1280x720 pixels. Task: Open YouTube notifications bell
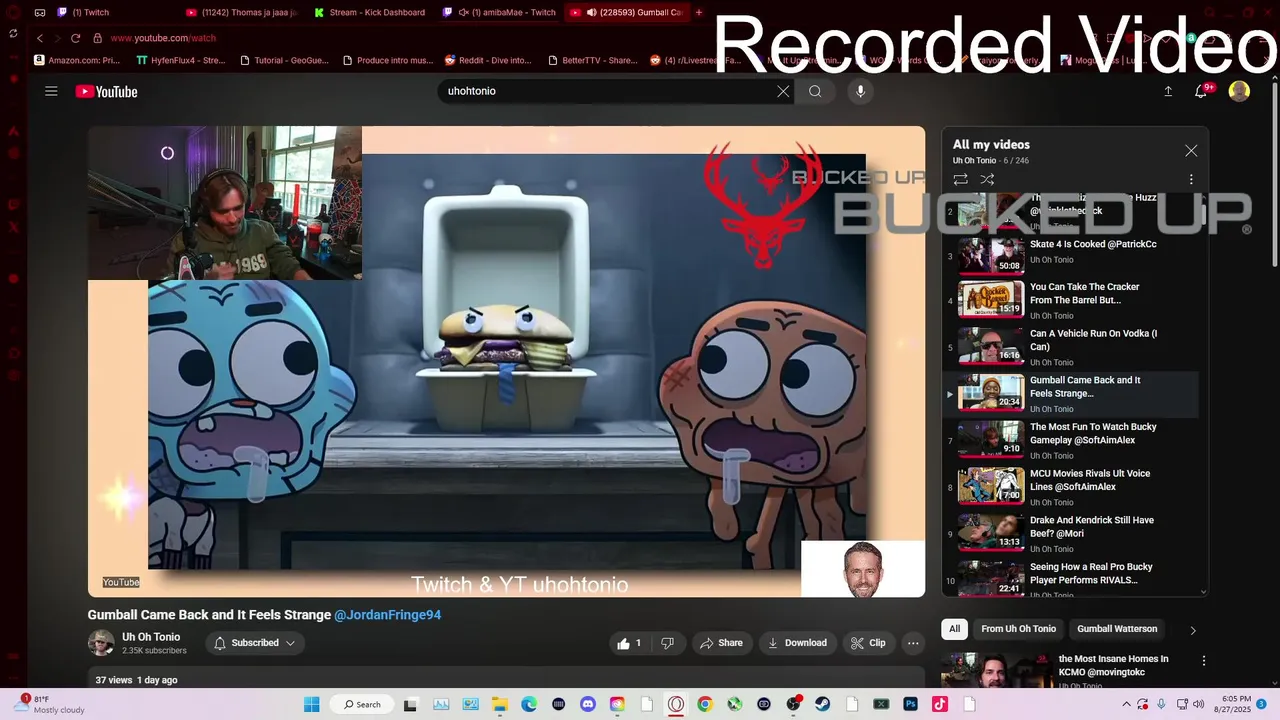click(1202, 91)
